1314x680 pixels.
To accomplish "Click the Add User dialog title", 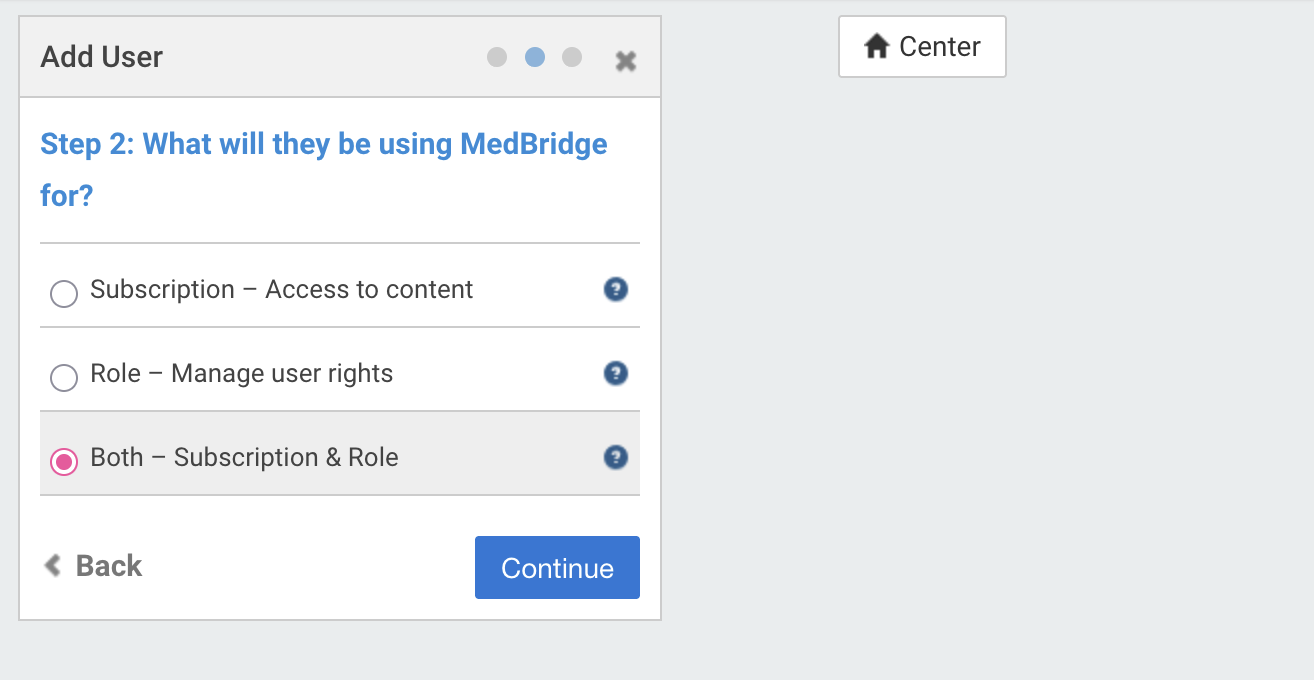I will point(101,57).
